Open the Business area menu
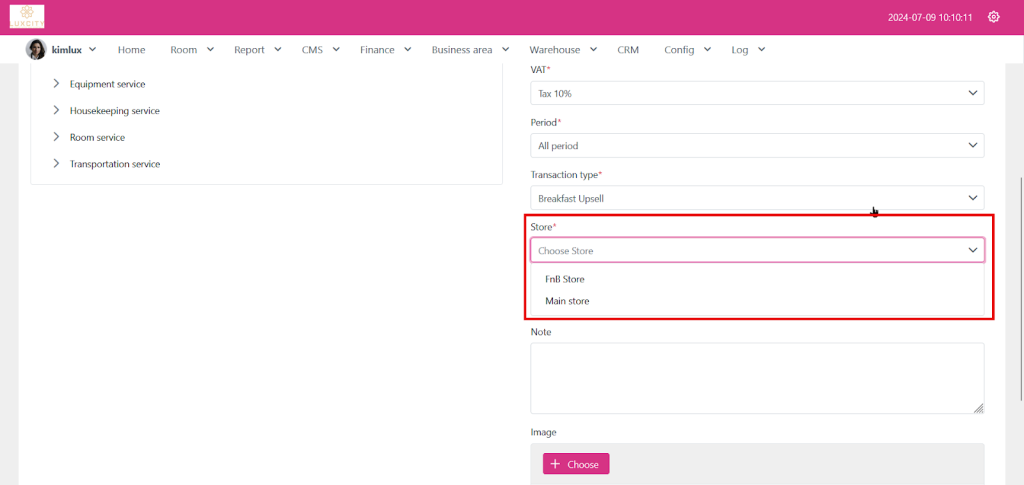1024x485 pixels. [x=470, y=50]
